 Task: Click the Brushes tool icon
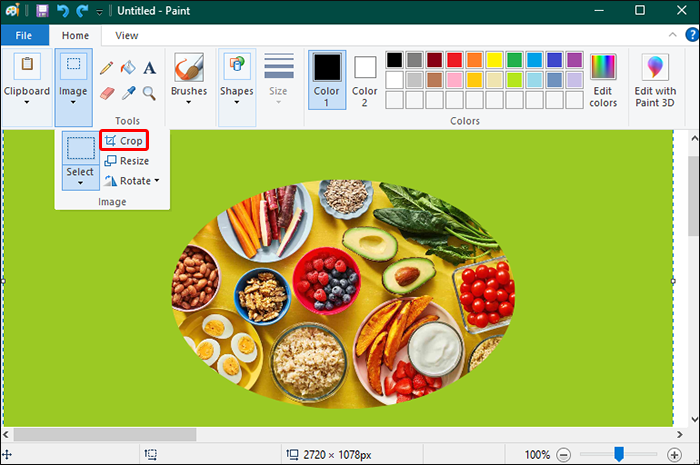189,67
